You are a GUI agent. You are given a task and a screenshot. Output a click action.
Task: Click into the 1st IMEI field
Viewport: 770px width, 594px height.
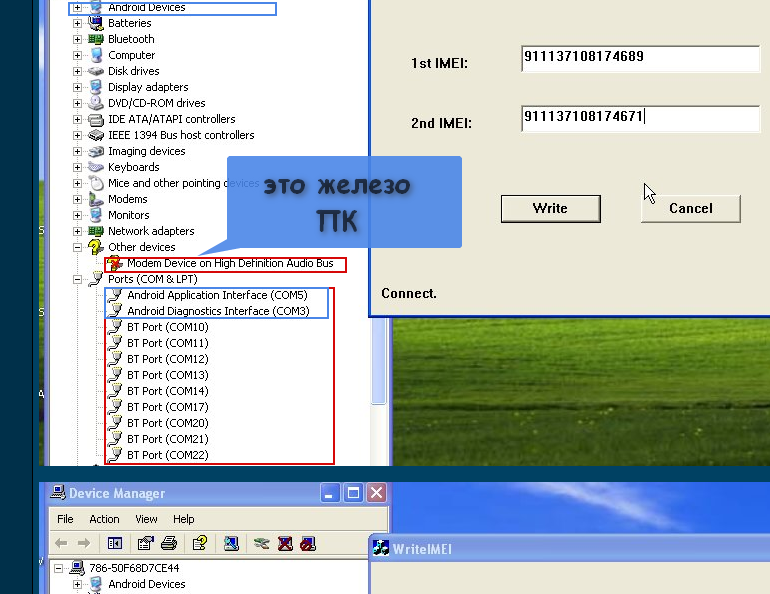(640, 58)
